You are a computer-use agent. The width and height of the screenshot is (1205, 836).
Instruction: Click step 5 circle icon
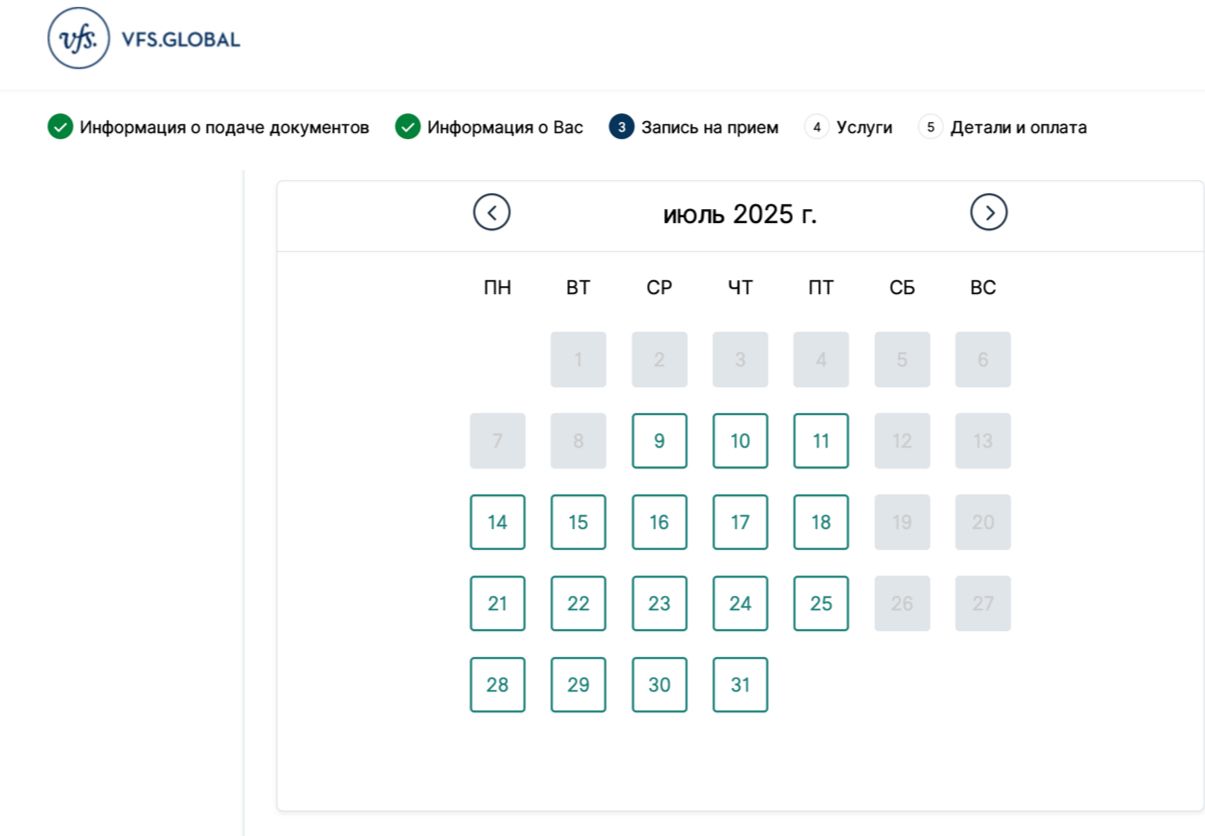(931, 127)
